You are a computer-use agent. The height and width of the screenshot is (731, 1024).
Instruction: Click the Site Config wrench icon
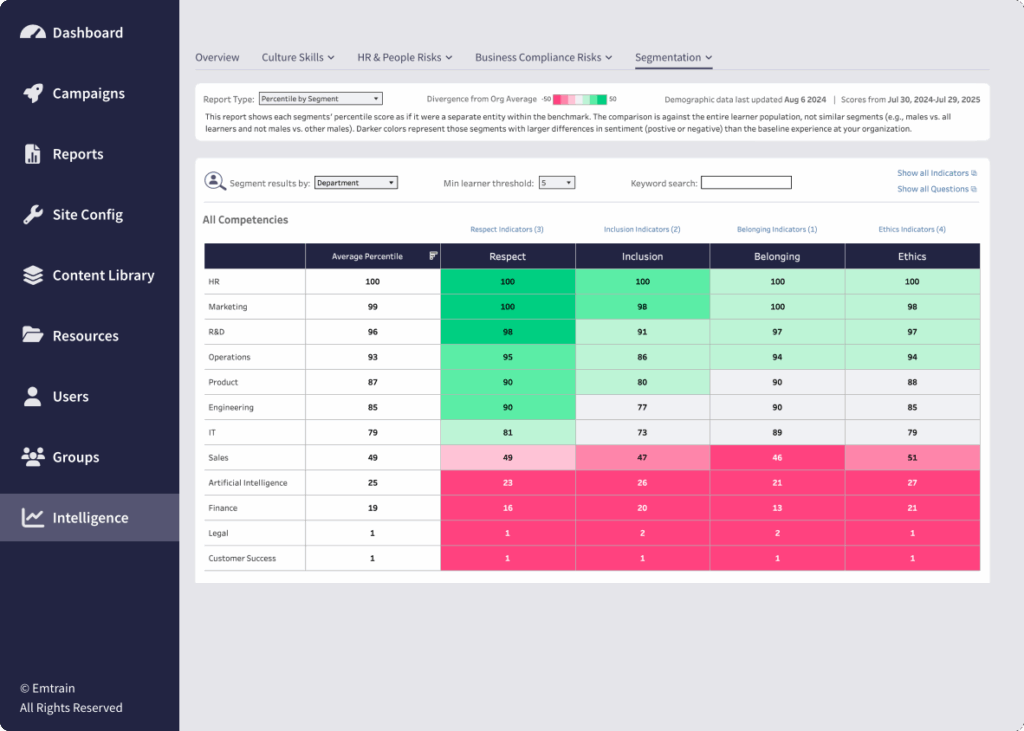coord(33,214)
